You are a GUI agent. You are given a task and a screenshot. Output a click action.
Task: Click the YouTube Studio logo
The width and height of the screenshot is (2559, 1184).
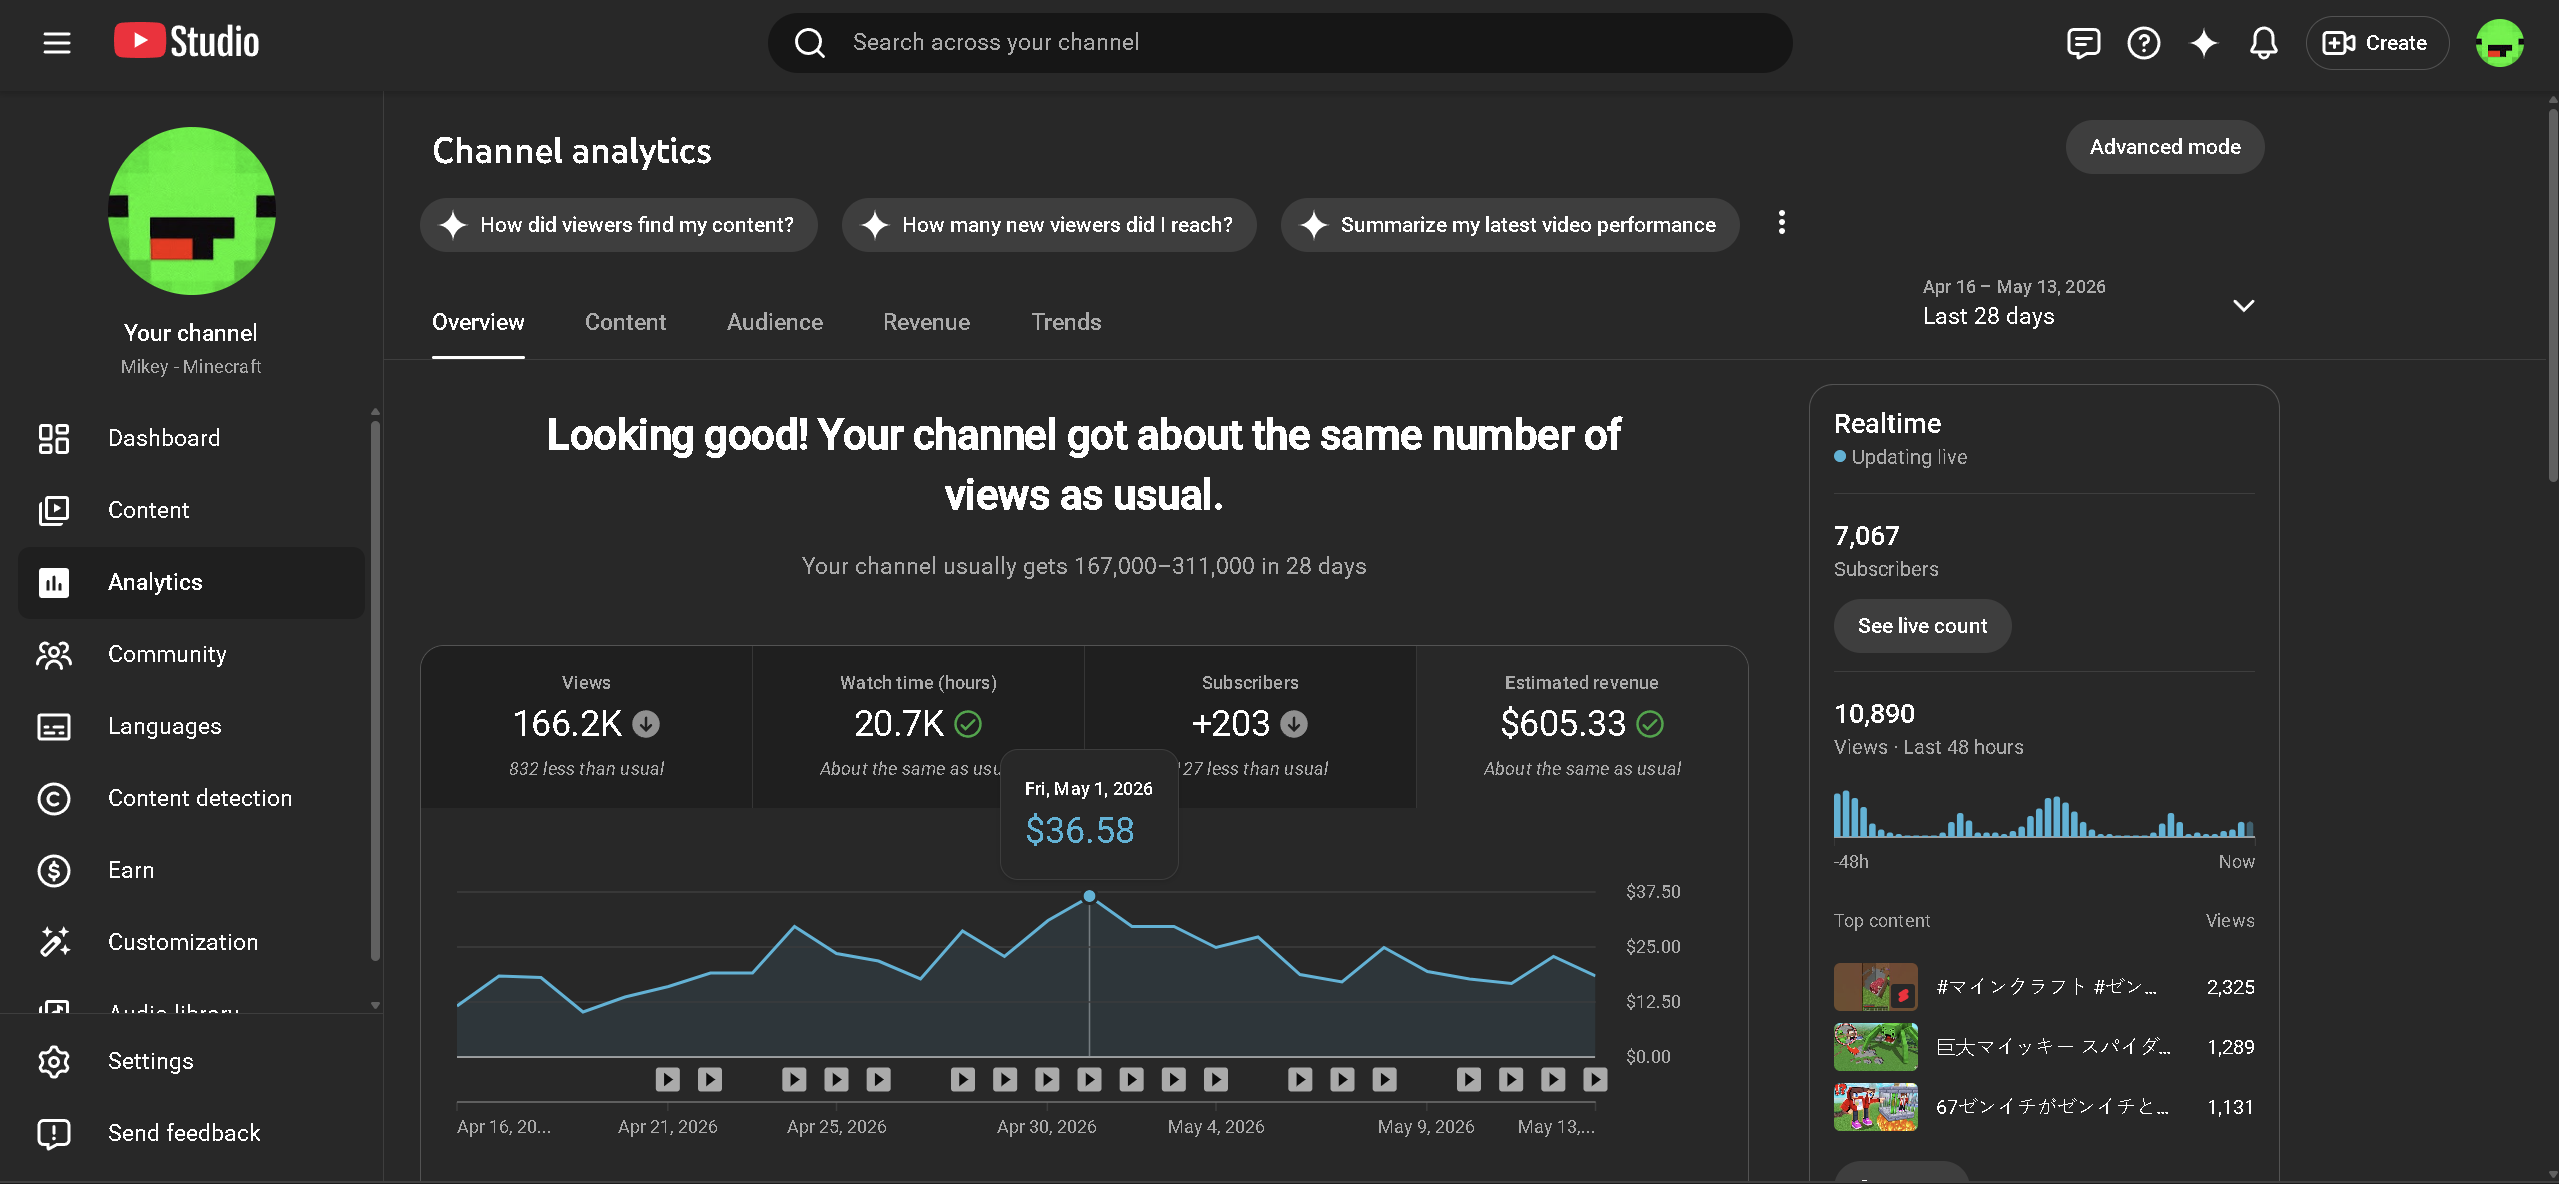(186, 41)
